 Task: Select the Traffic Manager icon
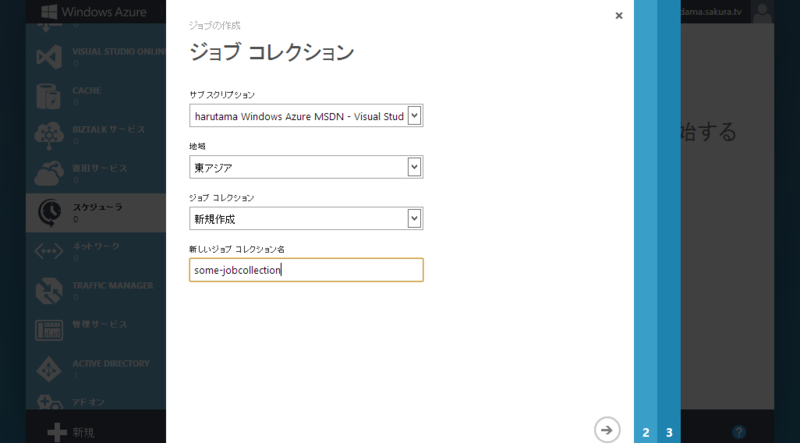coord(49,291)
